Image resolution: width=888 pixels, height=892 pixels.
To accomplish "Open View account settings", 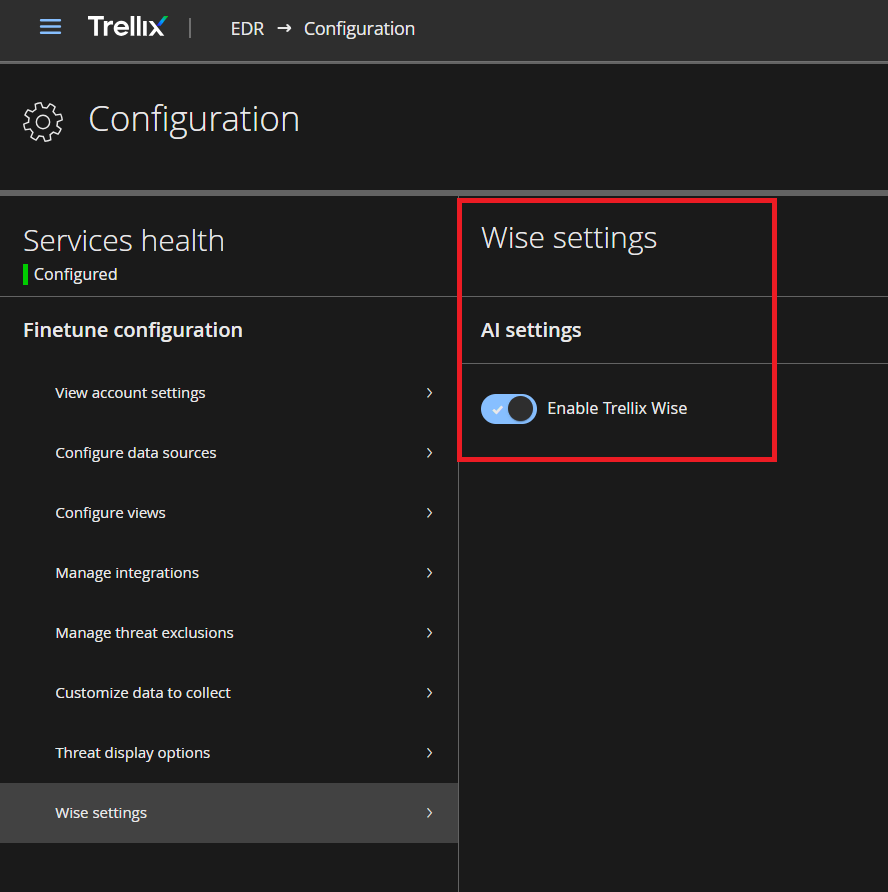I will pos(229,393).
